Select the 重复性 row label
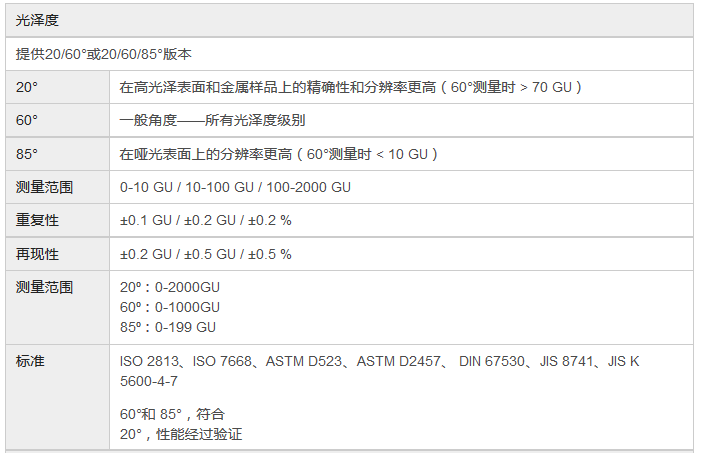This screenshot has width=702, height=453. click(x=37, y=220)
